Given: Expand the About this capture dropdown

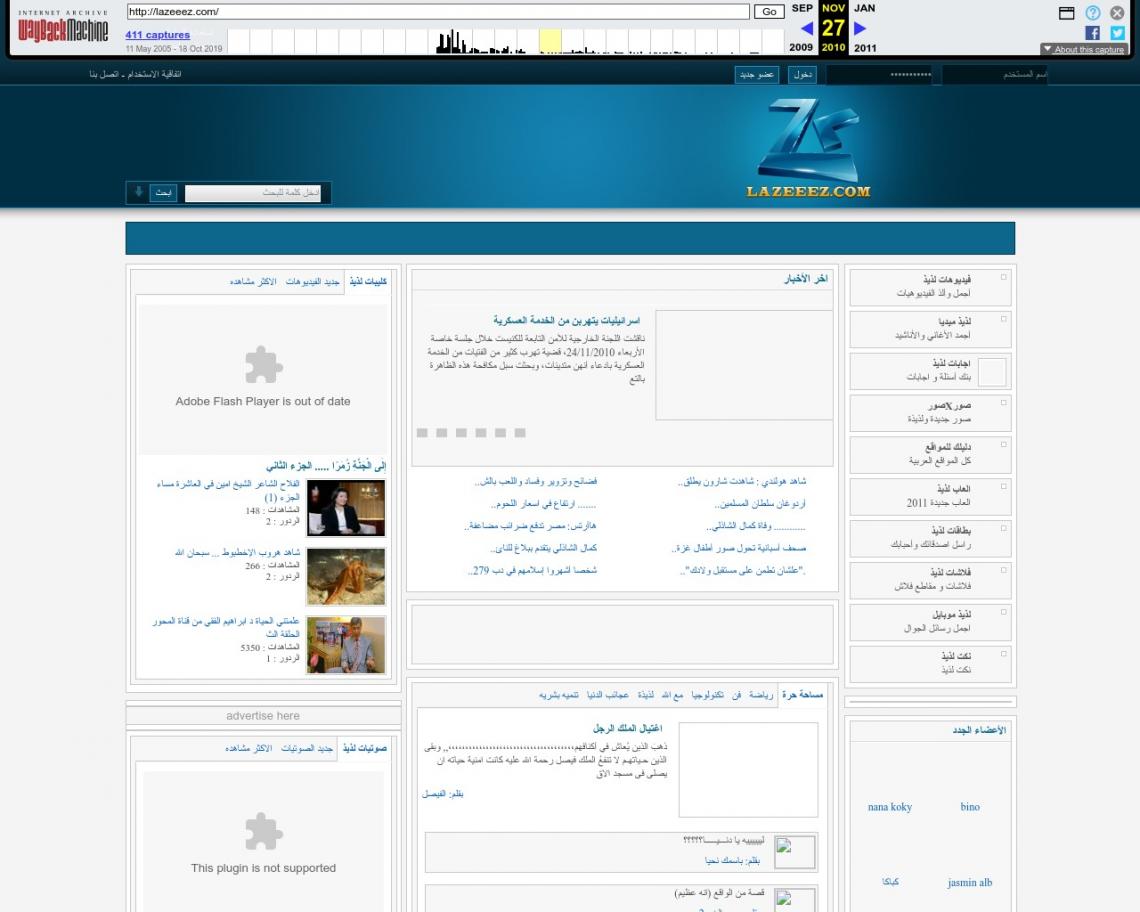Looking at the screenshot, I should pos(1083,49).
